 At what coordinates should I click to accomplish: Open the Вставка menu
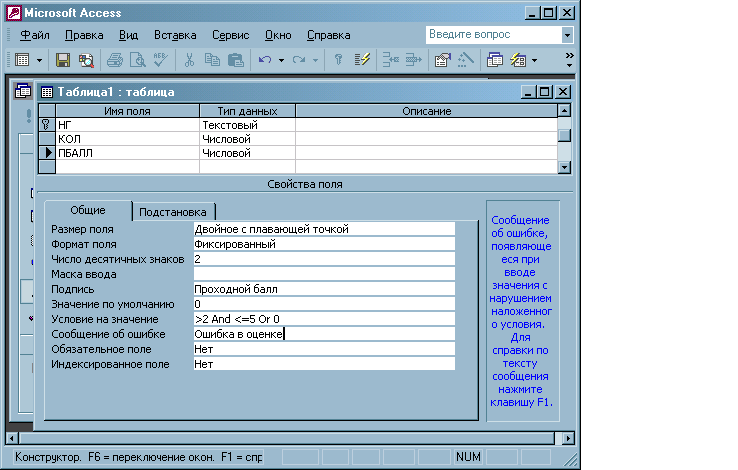[175, 35]
